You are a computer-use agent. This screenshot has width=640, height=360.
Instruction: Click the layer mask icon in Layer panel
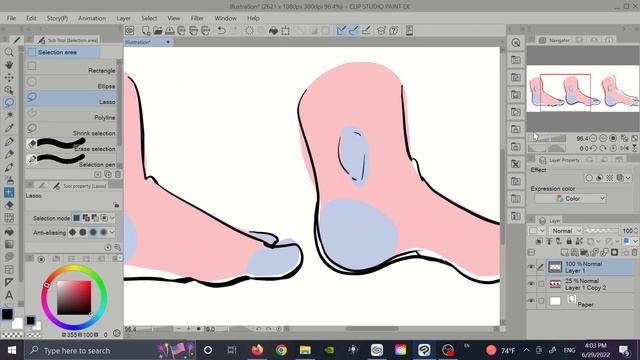[614, 253]
